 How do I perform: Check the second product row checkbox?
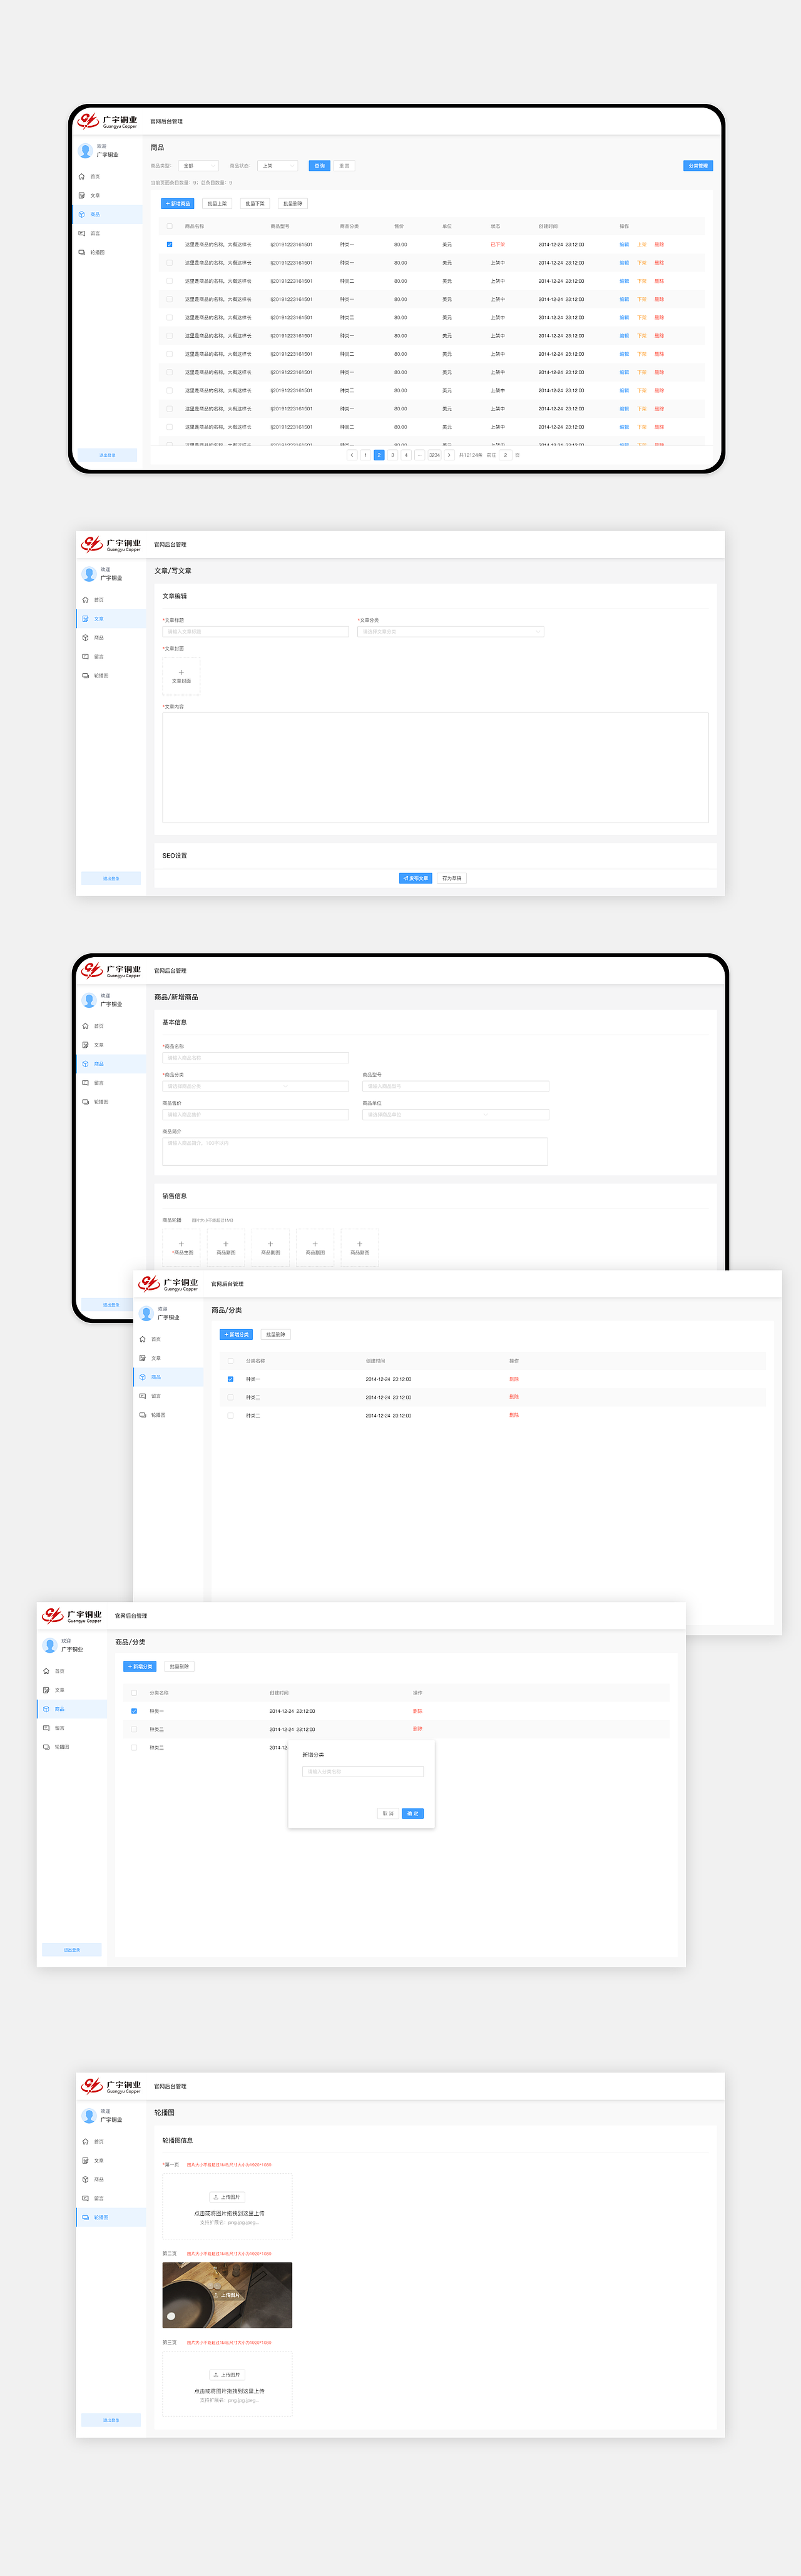point(169,263)
